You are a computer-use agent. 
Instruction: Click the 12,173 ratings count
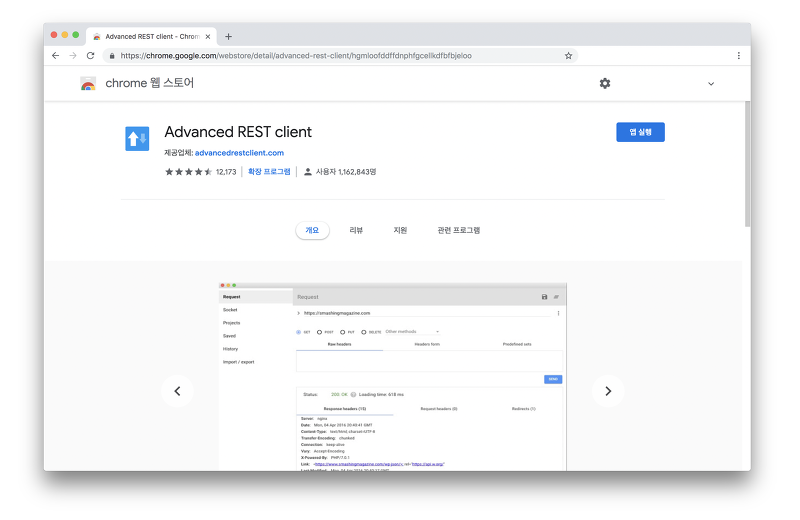coord(226,172)
